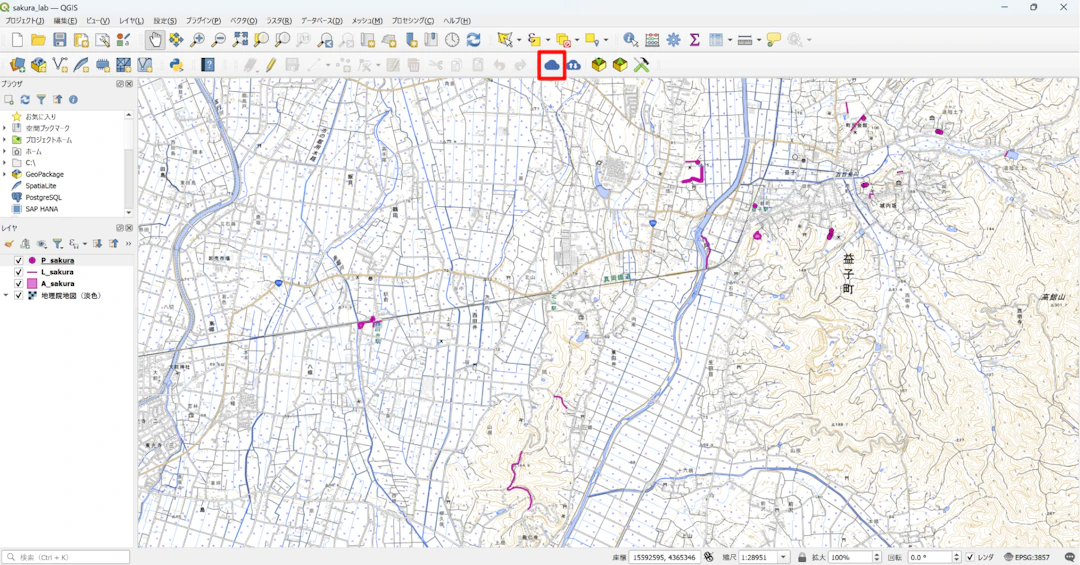Save the project with the floppy disk icon
This screenshot has width=1080, height=565.
60,40
